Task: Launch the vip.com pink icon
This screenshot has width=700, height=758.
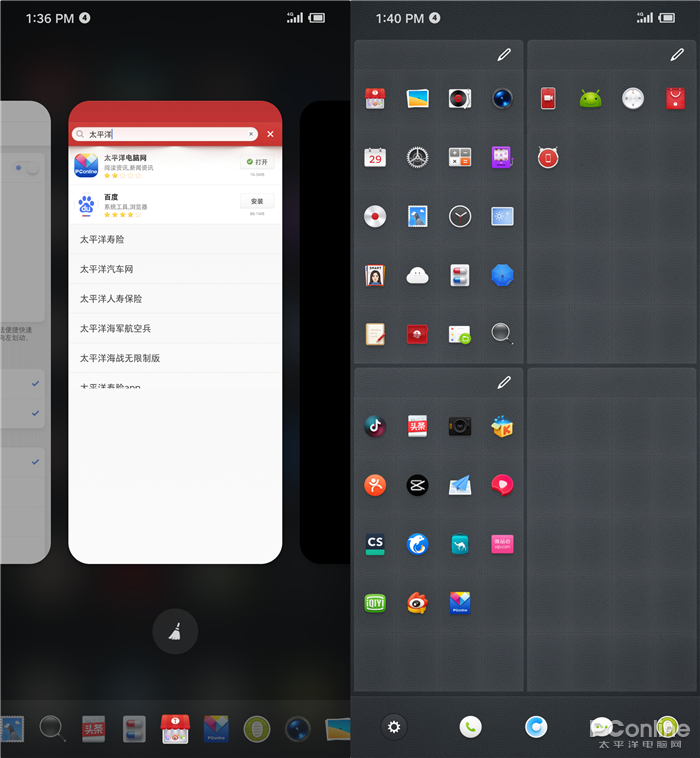Action: pos(502,544)
